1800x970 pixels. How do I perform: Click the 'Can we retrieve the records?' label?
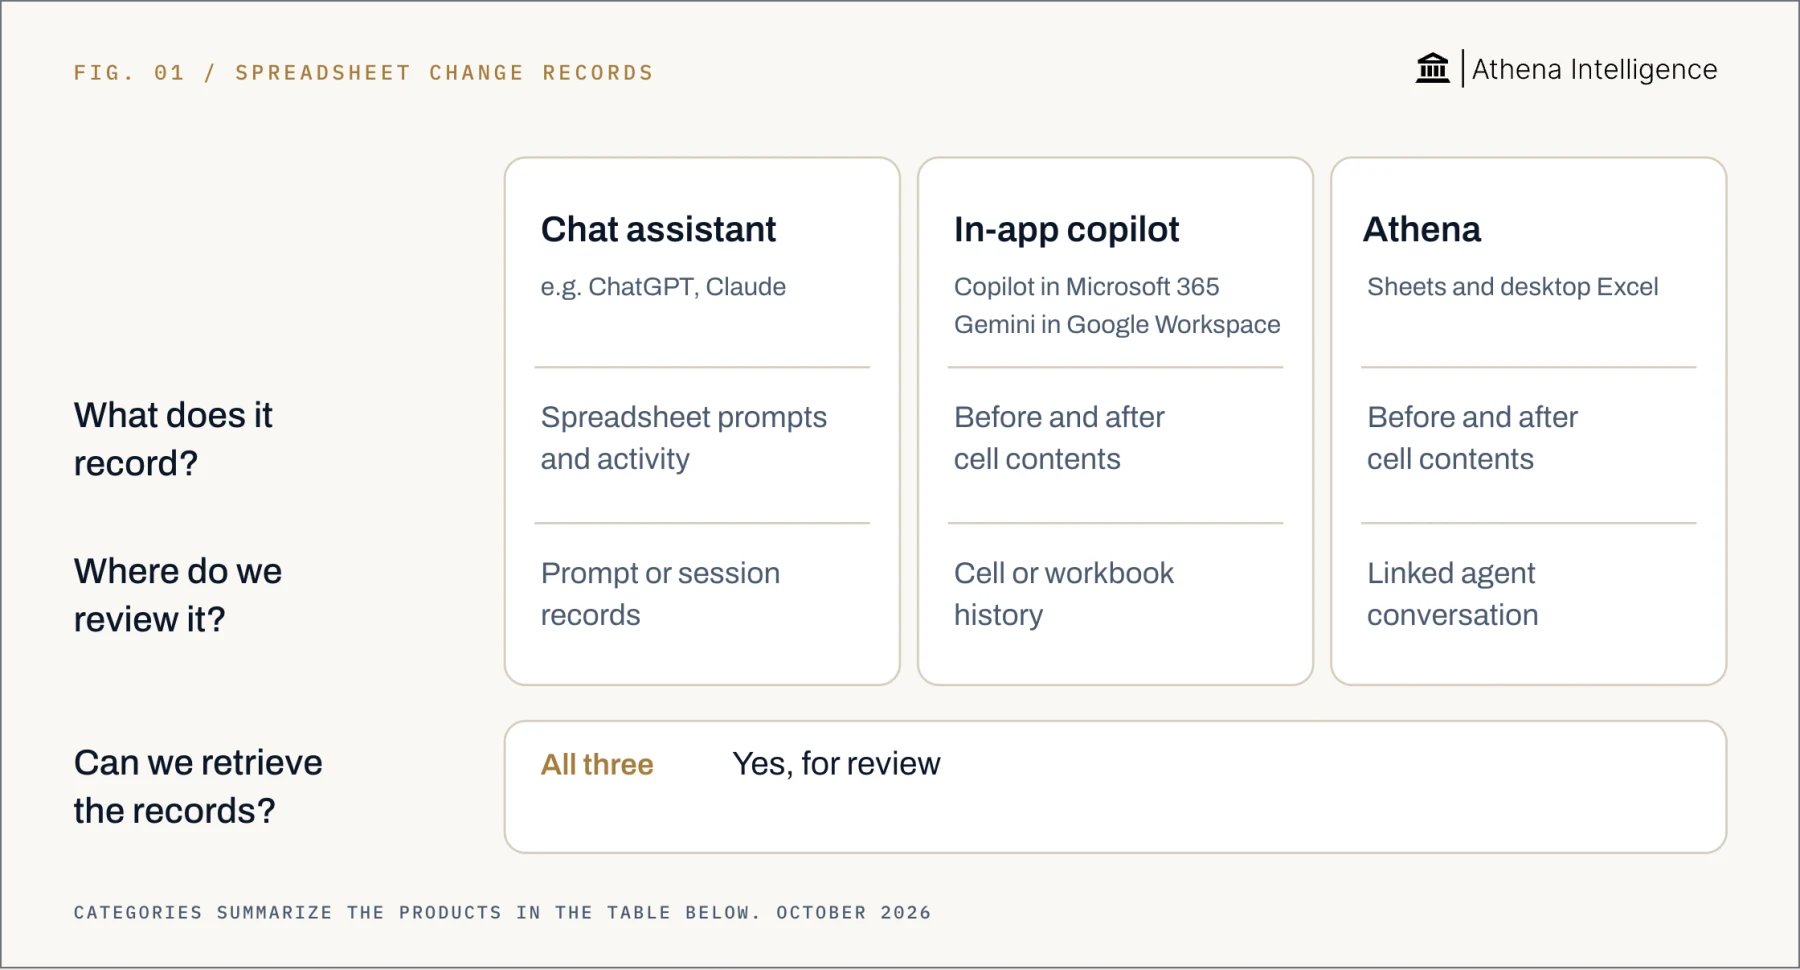coord(198,786)
